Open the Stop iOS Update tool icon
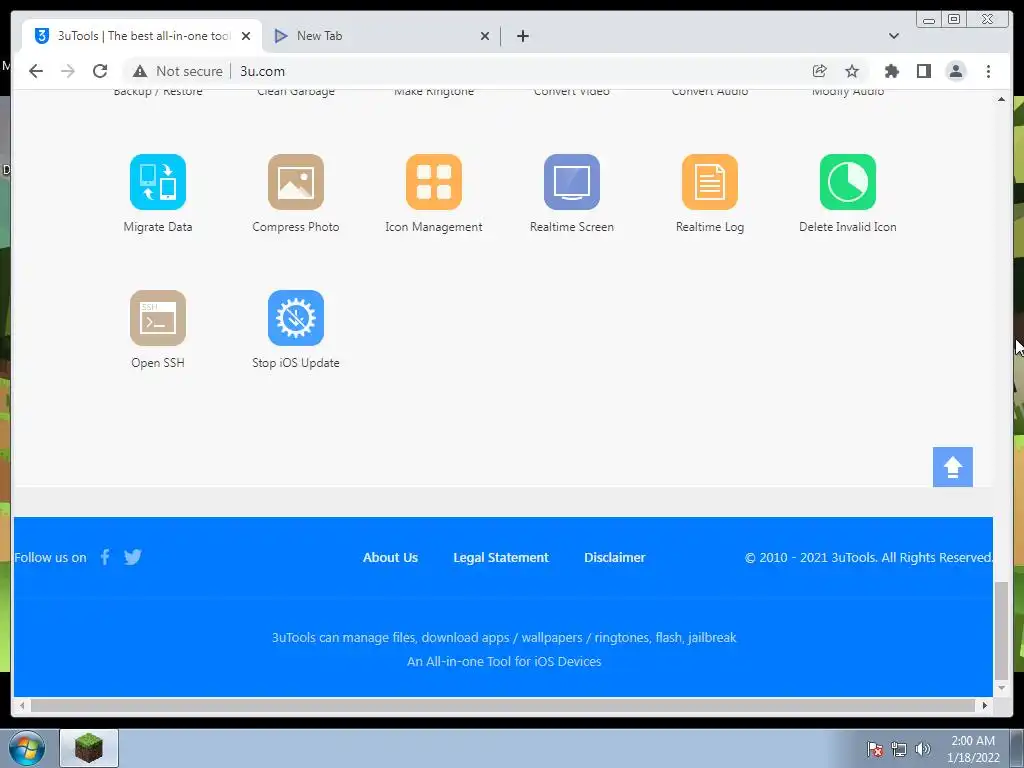The width and height of the screenshot is (1024, 768). pos(295,317)
